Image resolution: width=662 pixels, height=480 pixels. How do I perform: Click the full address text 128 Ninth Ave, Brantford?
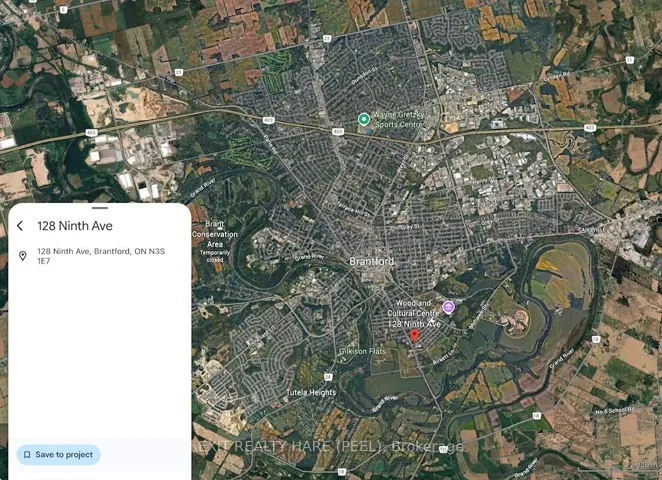101,256
